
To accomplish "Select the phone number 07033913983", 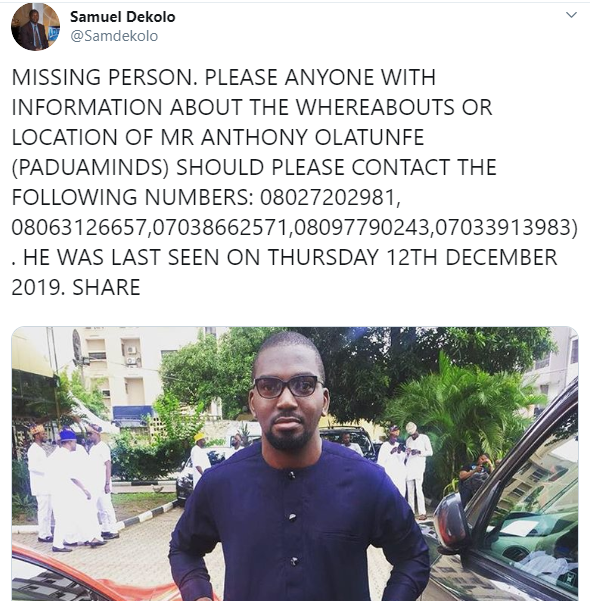I will pos(503,227).
